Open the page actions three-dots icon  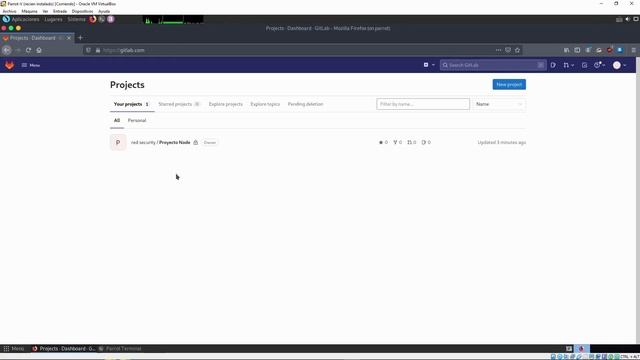[x=498, y=50]
